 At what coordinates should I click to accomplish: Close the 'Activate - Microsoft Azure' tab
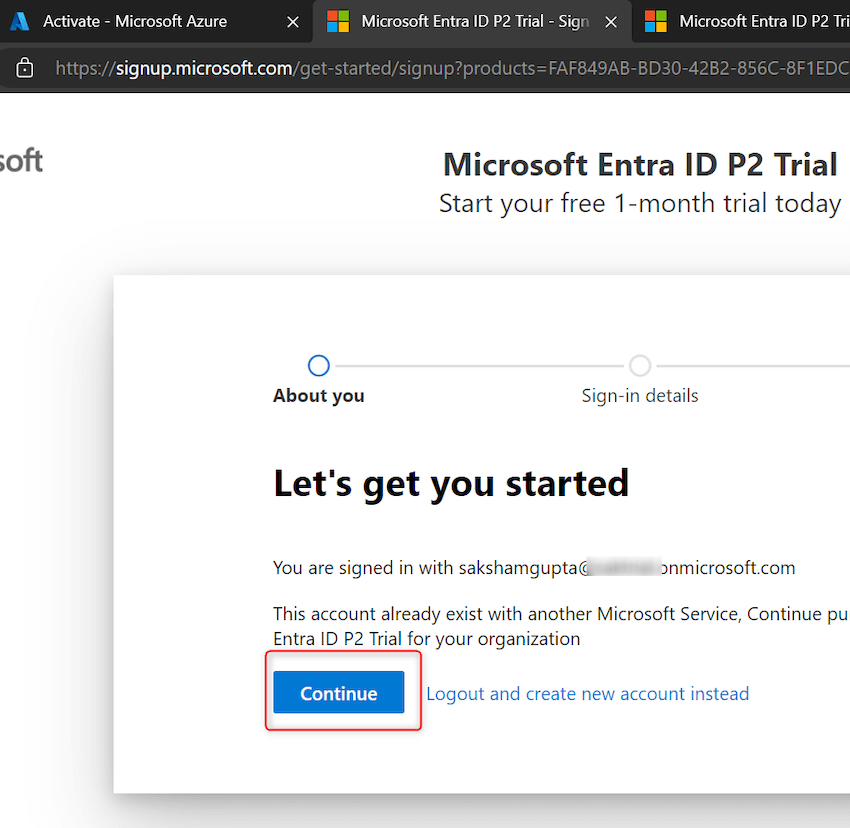[291, 21]
